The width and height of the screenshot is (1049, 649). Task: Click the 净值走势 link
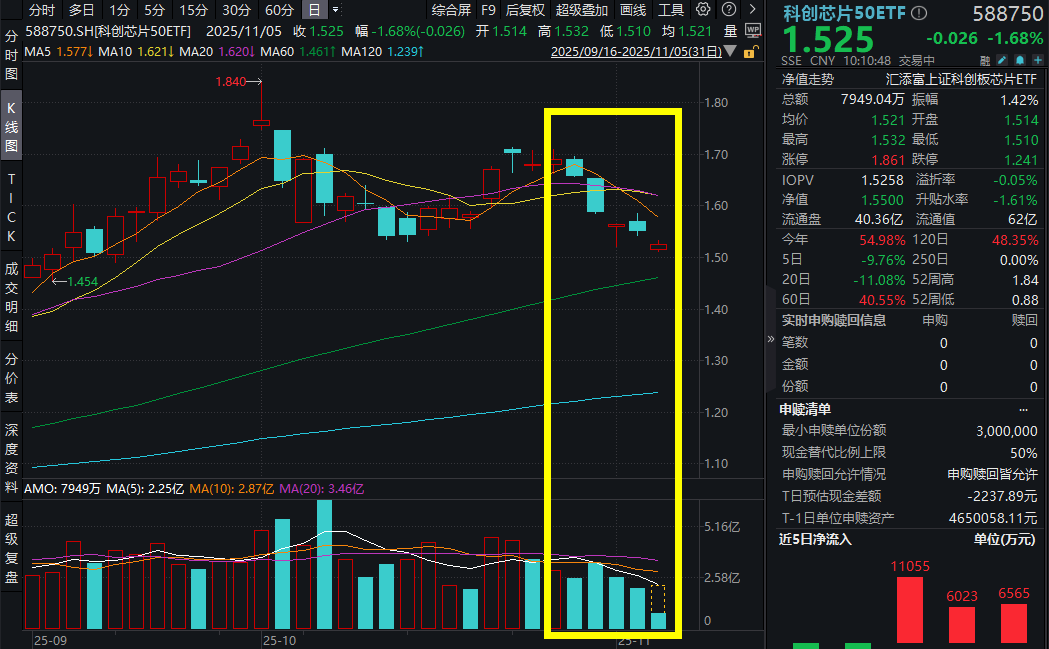[x=808, y=78]
